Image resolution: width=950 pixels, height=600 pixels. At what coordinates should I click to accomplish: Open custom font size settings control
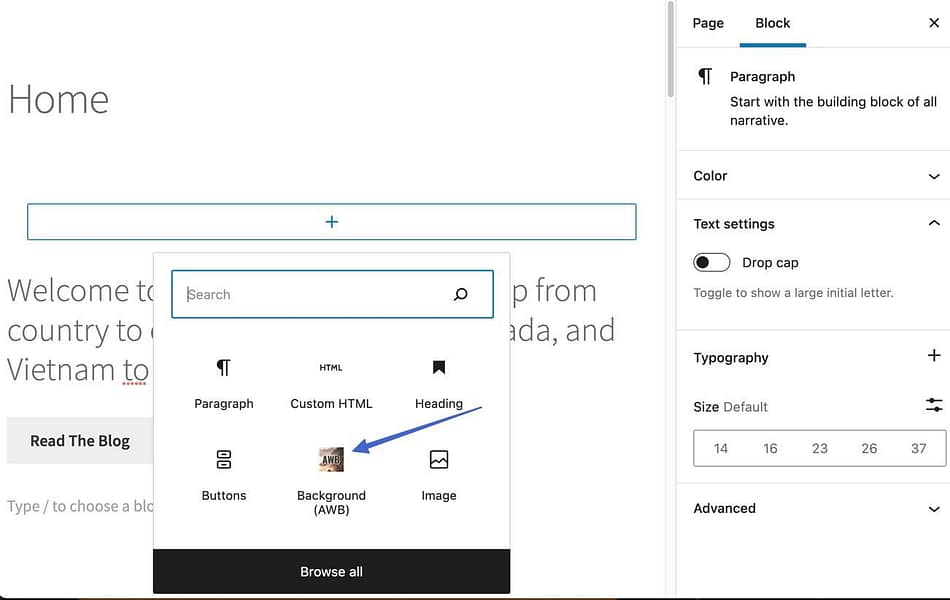click(x=932, y=405)
